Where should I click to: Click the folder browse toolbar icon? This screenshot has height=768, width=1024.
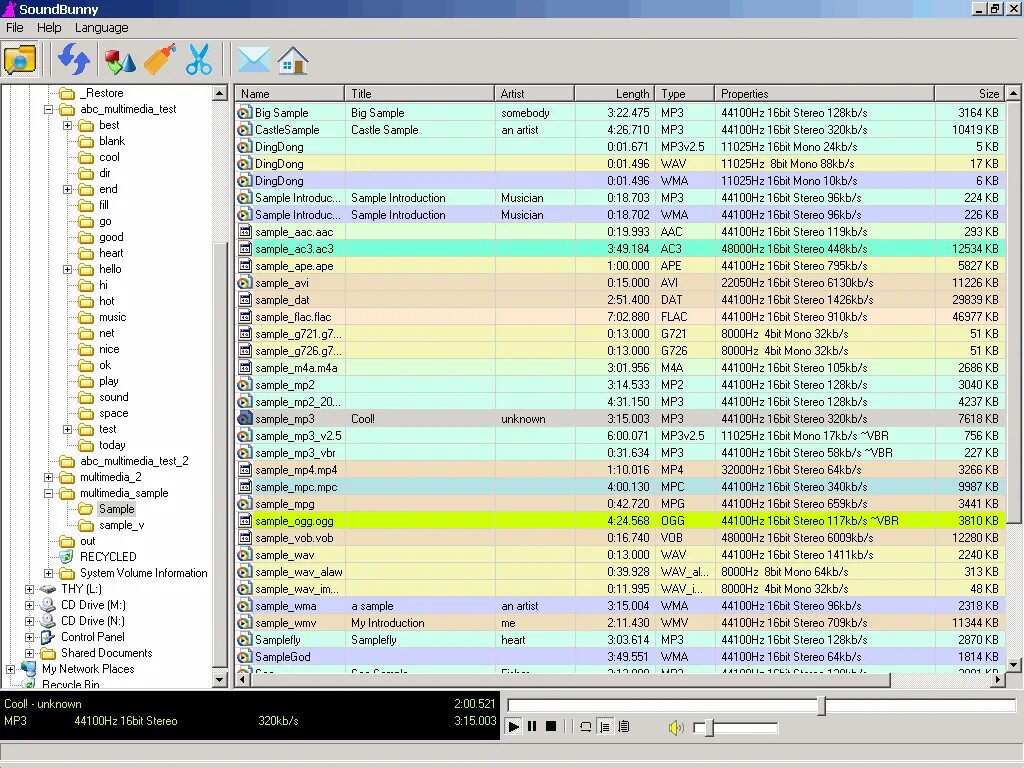point(20,60)
